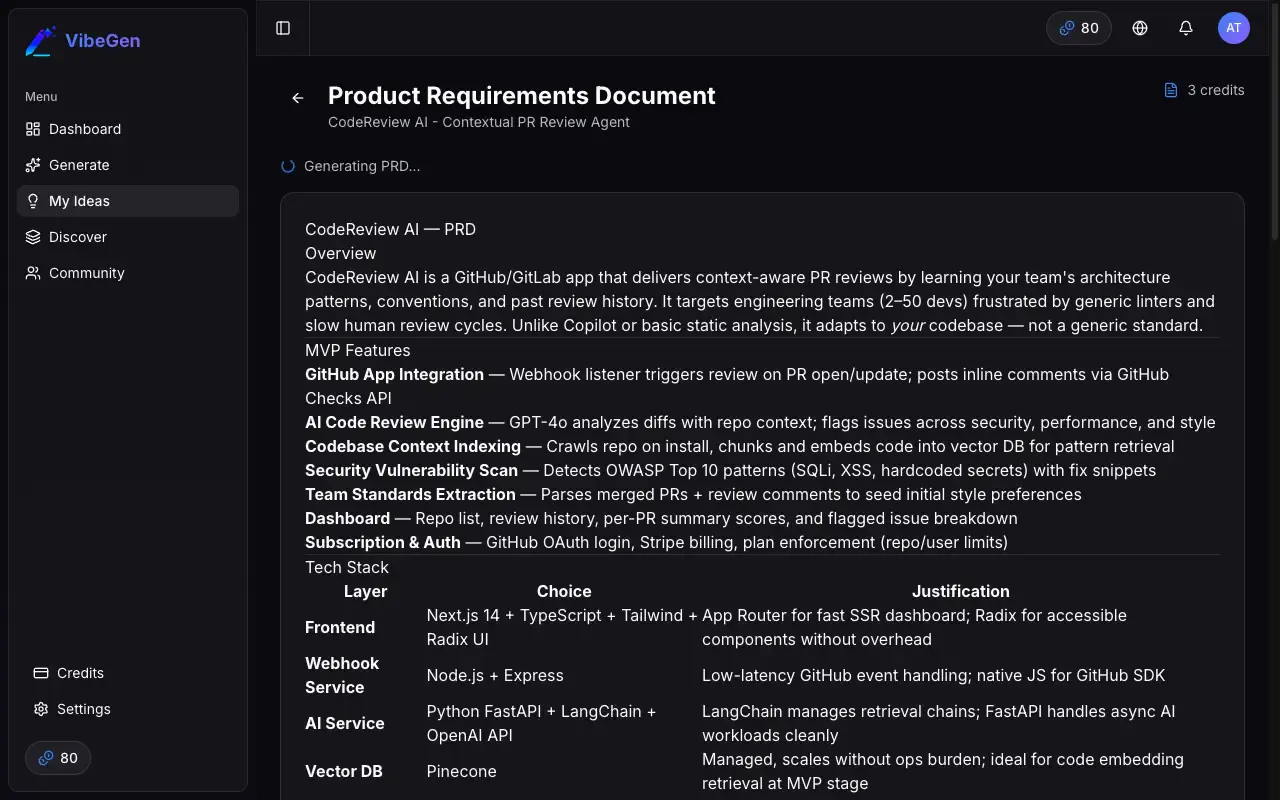Toggle the sidebar panel icon
This screenshot has width=1280, height=800.
coord(283,28)
